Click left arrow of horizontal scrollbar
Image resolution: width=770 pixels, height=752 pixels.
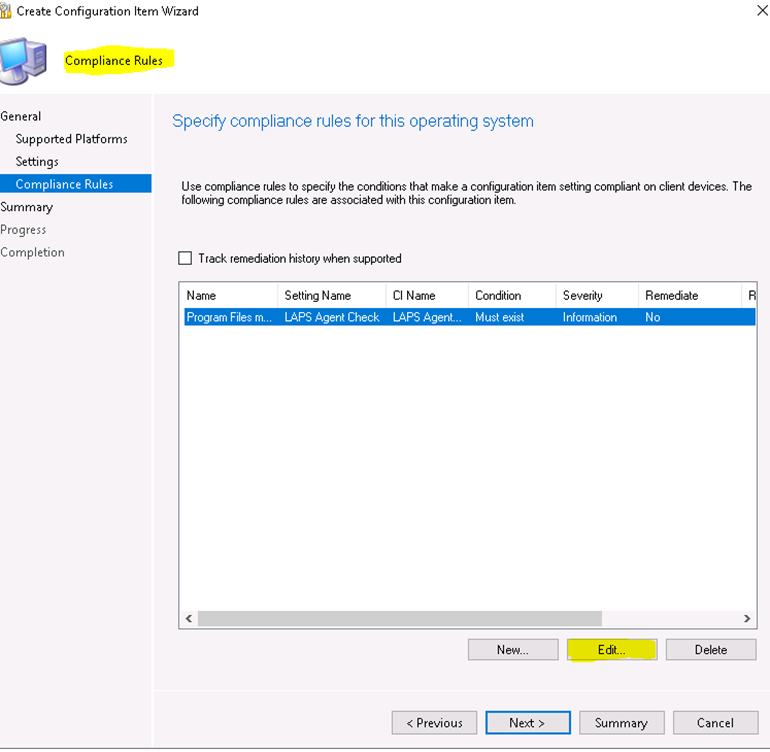tap(189, 619)
